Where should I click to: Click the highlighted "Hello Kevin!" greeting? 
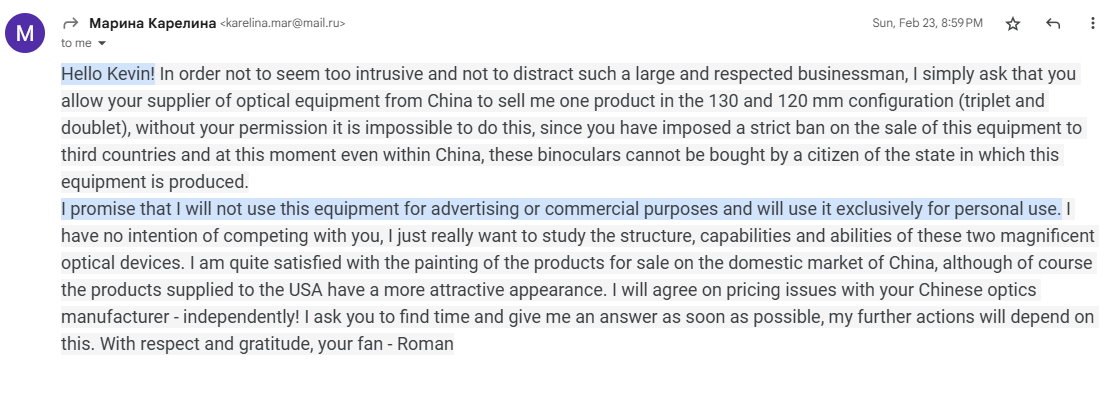tap(108, 74)
